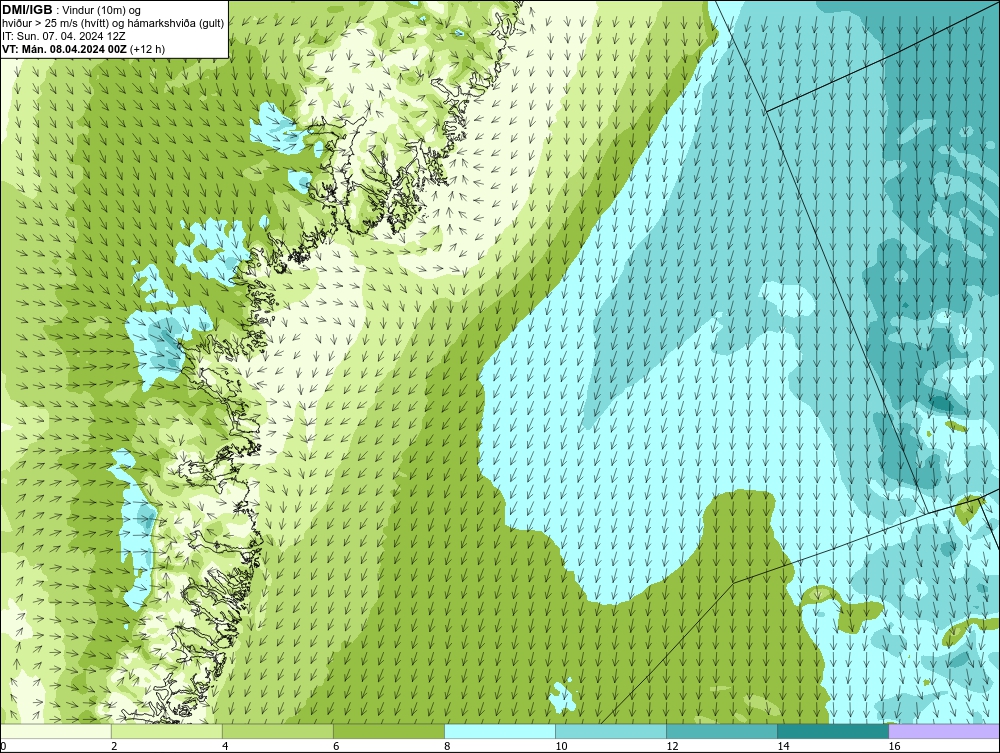Click the 10–12 m/s legend color swatch
Image resolution: width=1000 pixels, height=753 pixels.
pyautogui.click(x=611, y=731)
